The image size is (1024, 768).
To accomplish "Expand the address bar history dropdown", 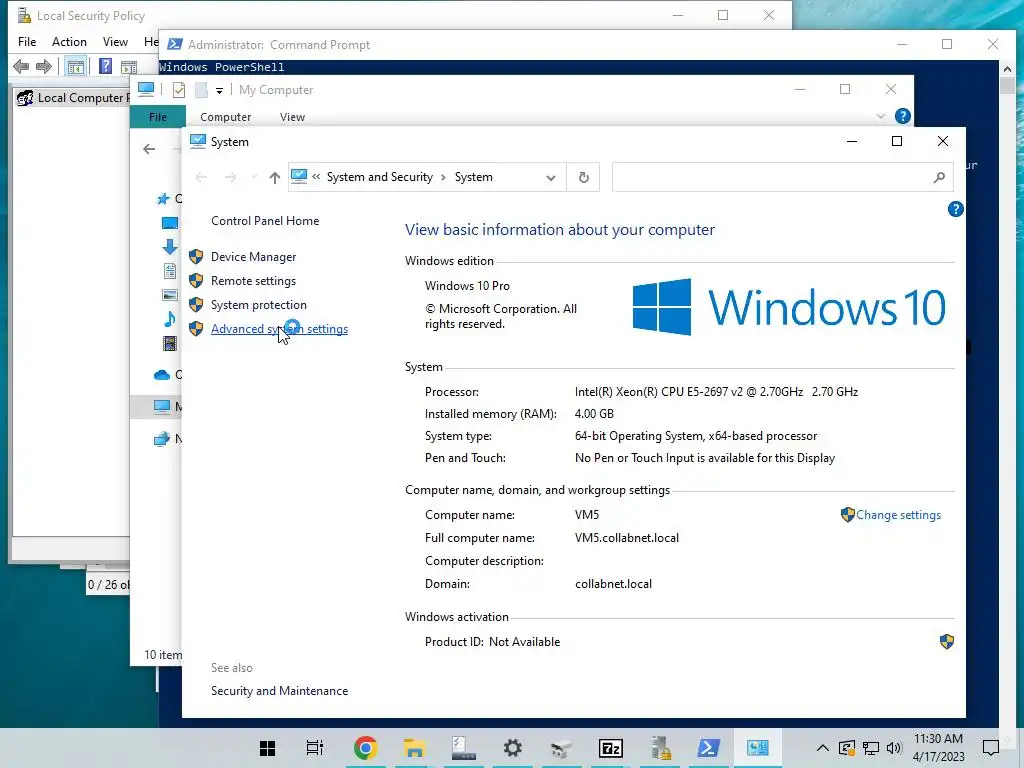I will (x=551, y=178).
